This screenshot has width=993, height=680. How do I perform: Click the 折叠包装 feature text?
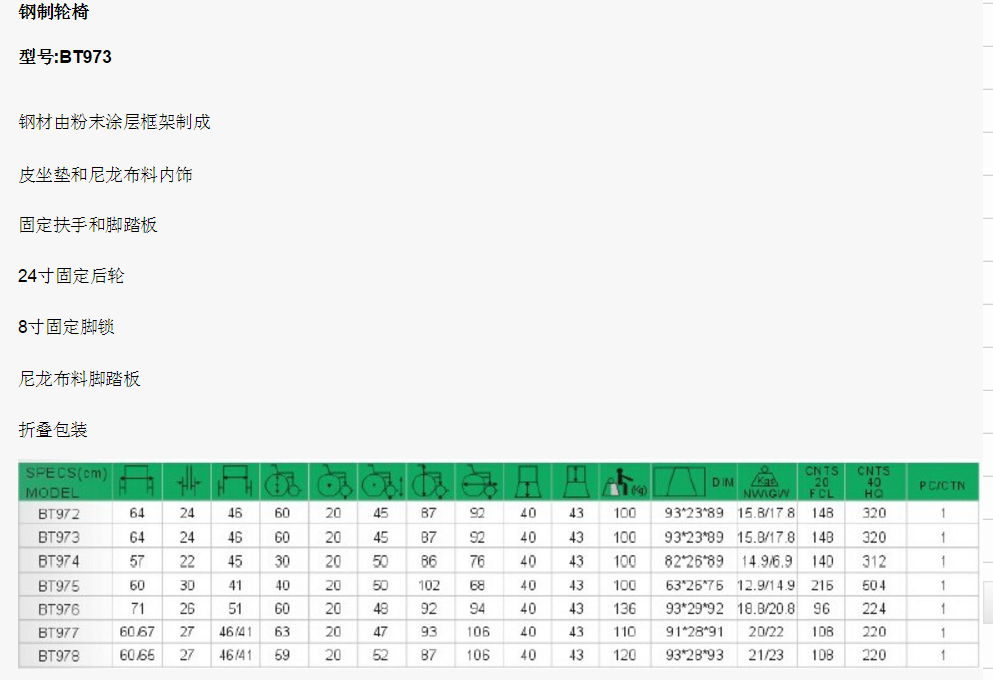pyautogui.click(x=53, y=430)
